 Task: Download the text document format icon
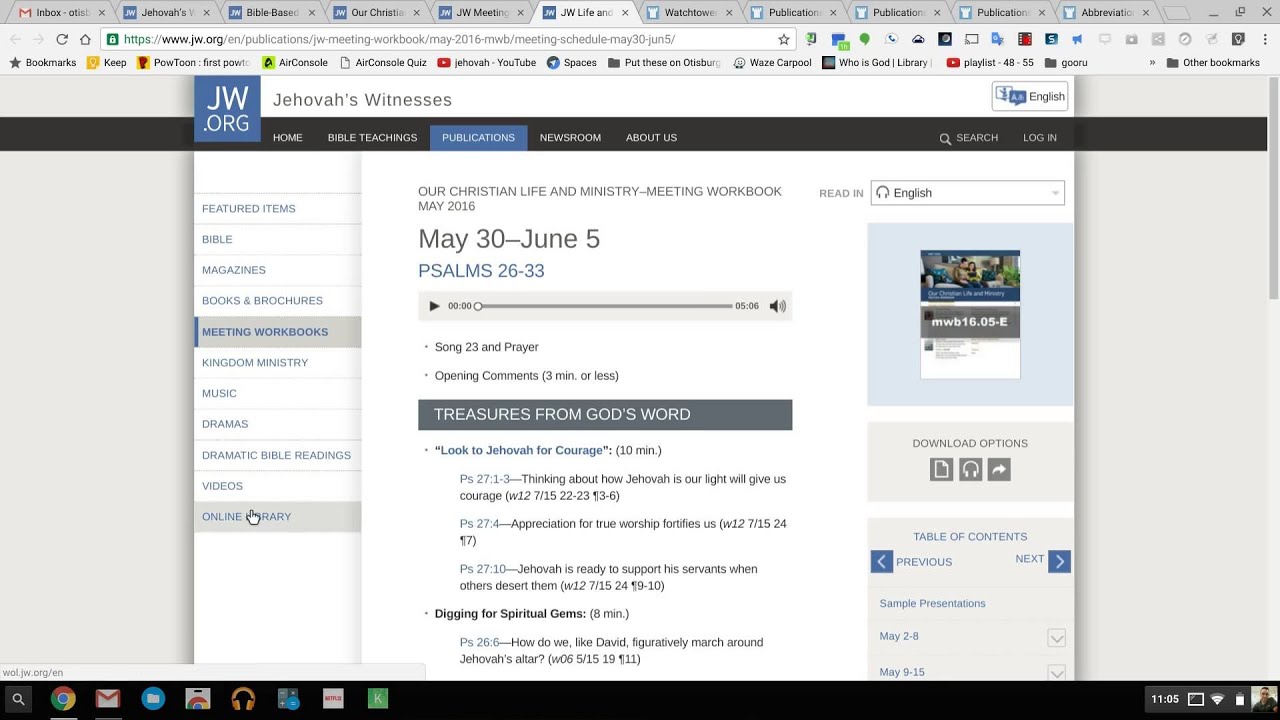coord(941,470)
